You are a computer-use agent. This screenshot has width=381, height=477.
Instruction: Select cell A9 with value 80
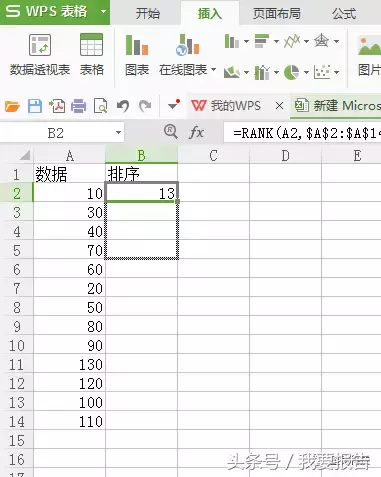point(69,326)
